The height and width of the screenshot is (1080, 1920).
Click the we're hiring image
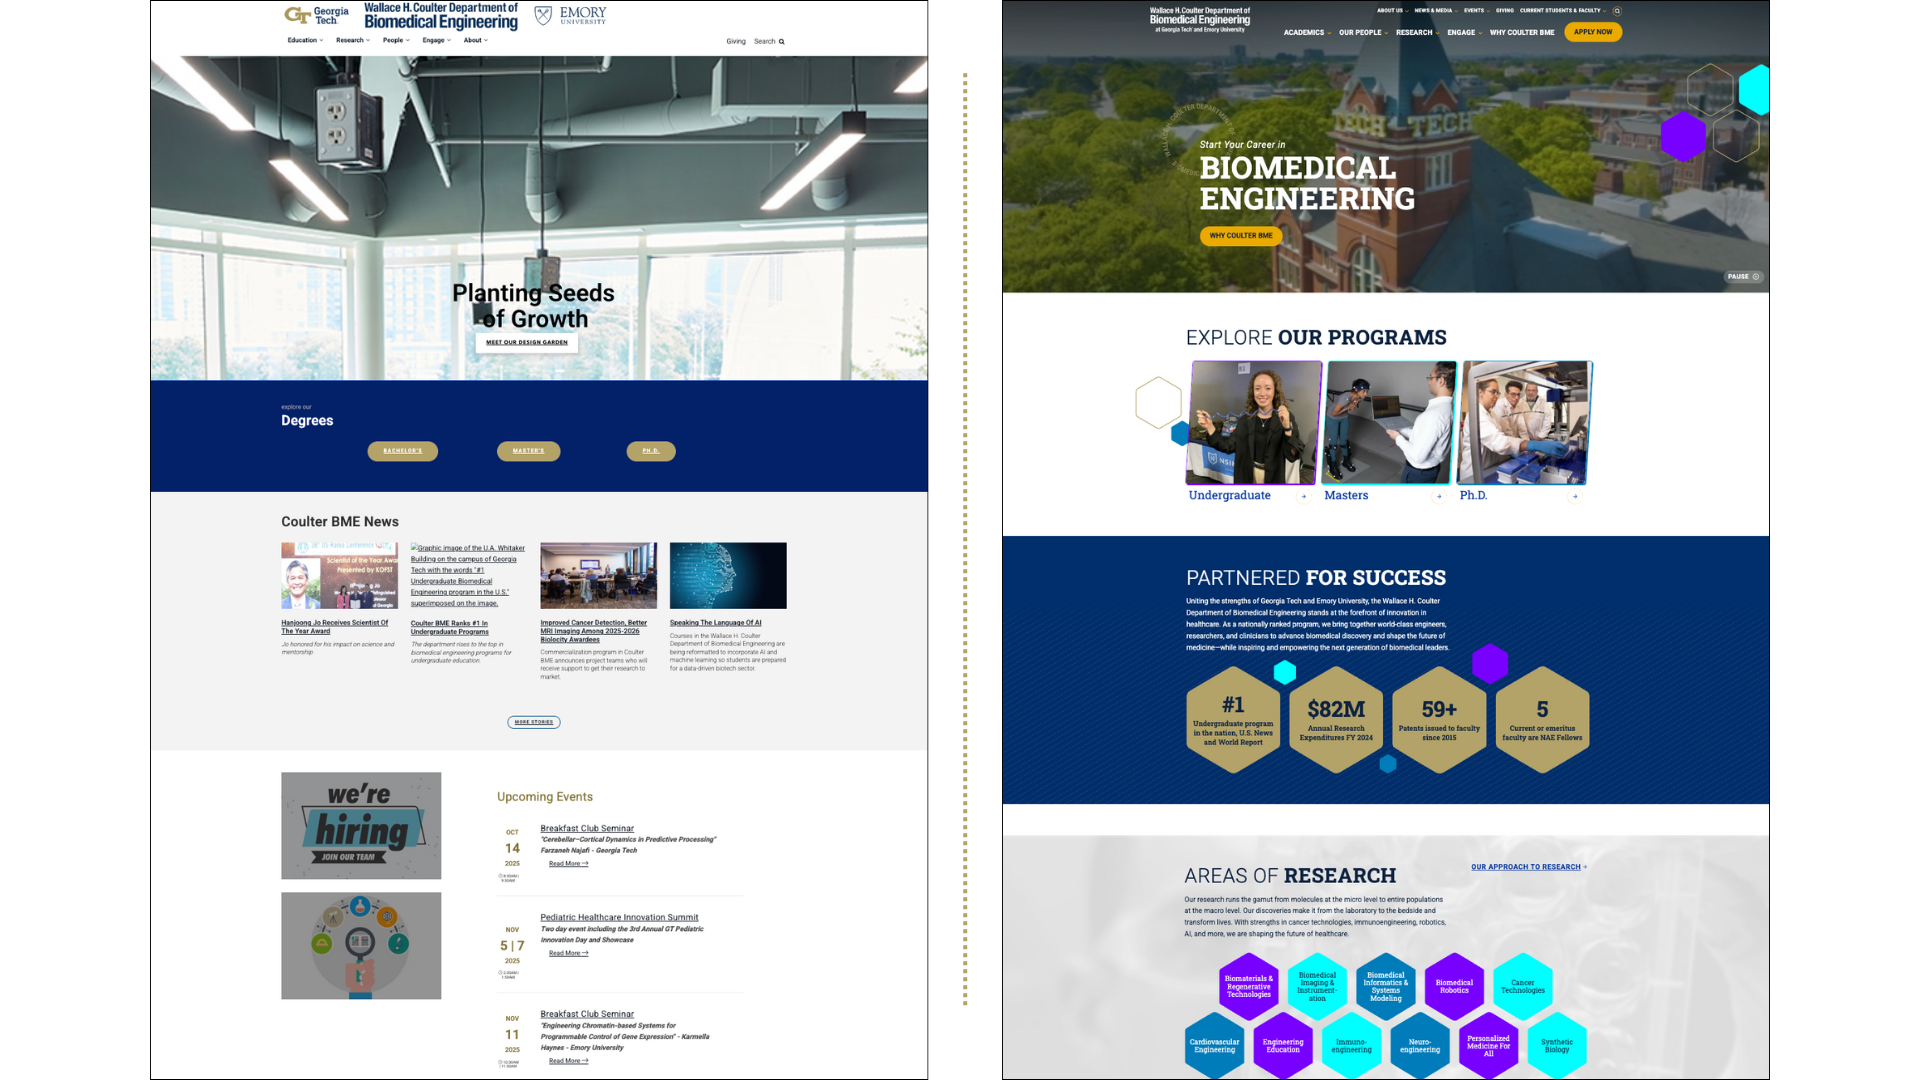(x=361, y=825)
